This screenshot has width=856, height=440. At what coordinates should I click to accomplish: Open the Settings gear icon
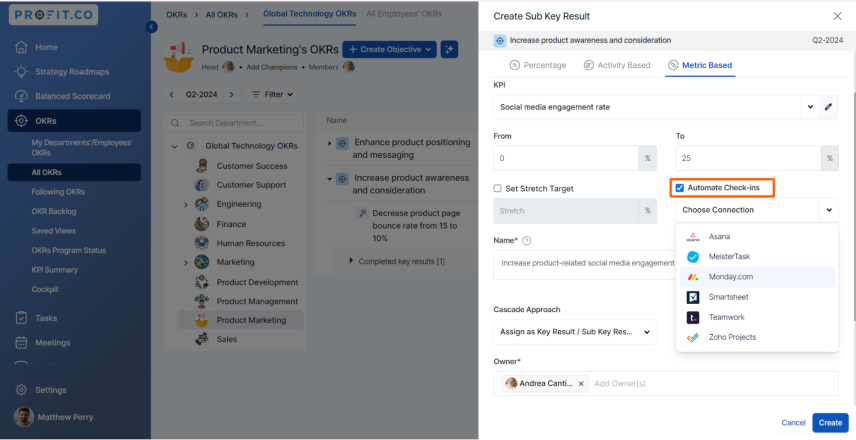coord(21,390)
